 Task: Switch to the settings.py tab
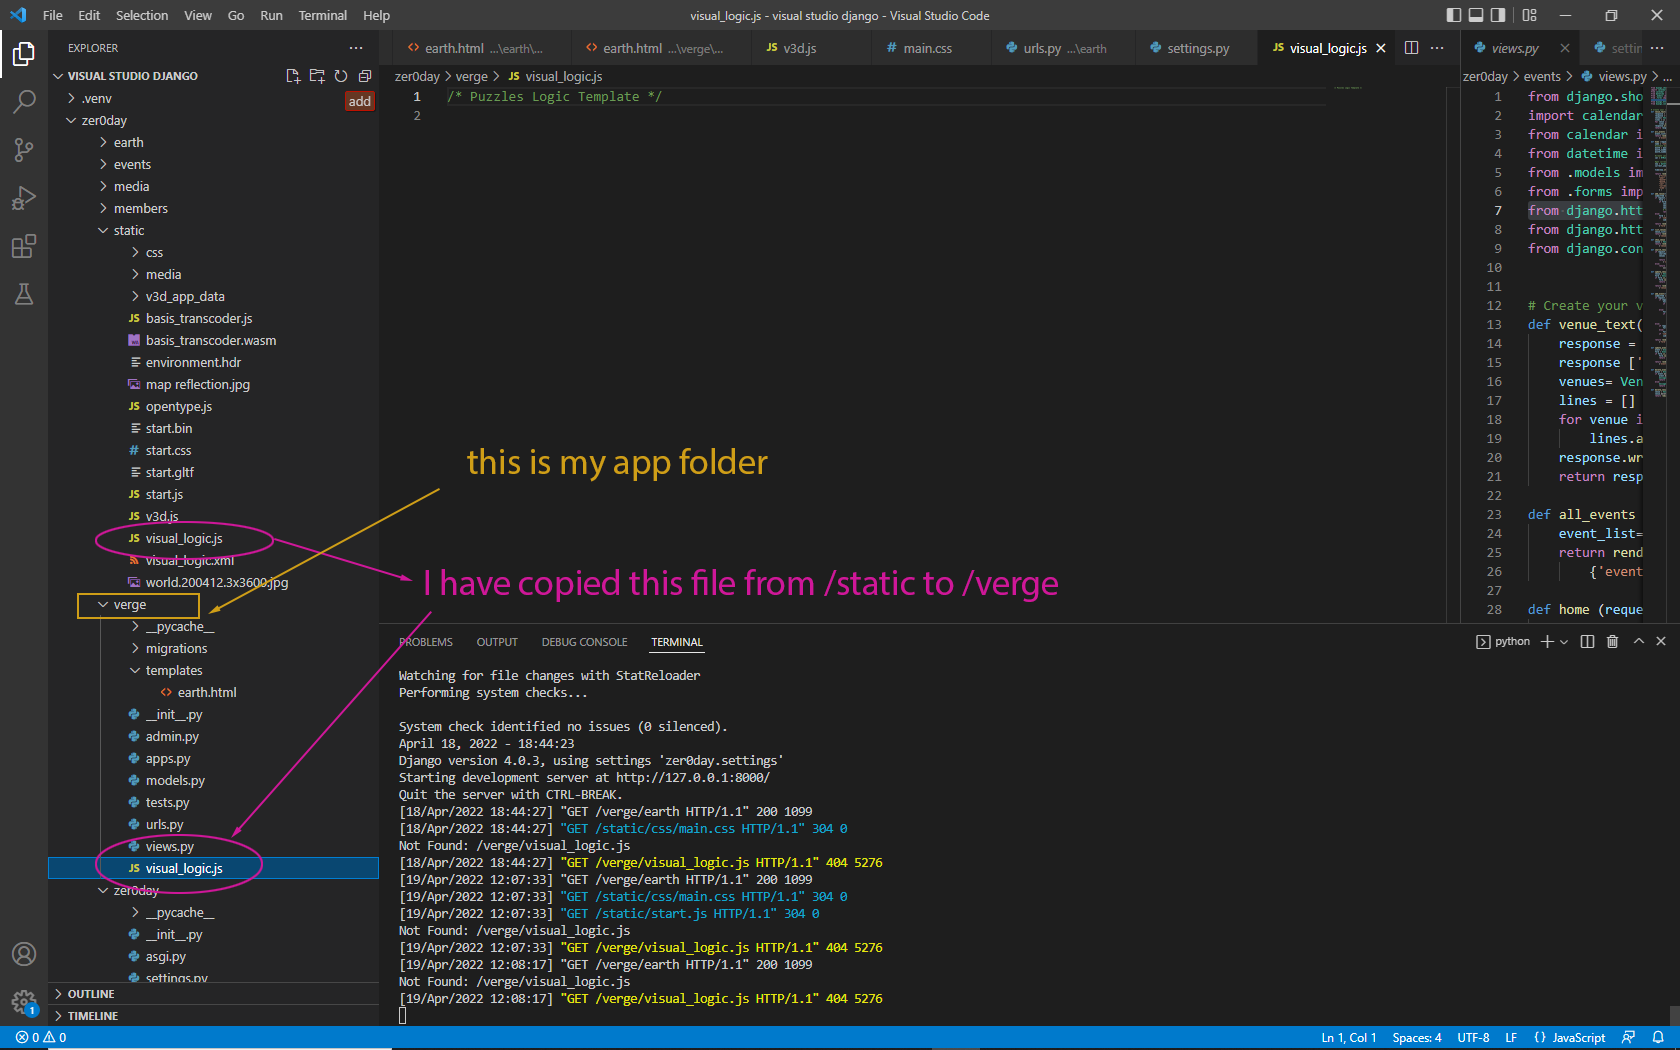click(x=1198, y=48)
